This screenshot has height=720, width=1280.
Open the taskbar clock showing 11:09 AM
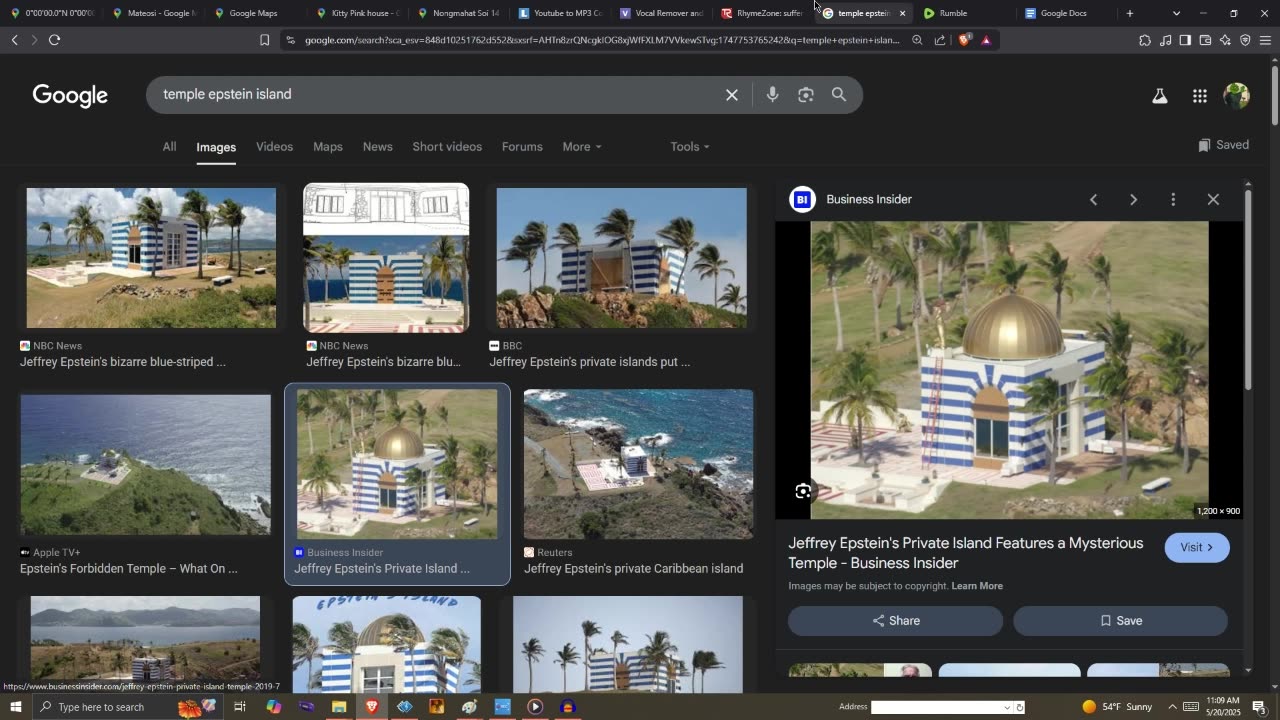coord(1223,707)
